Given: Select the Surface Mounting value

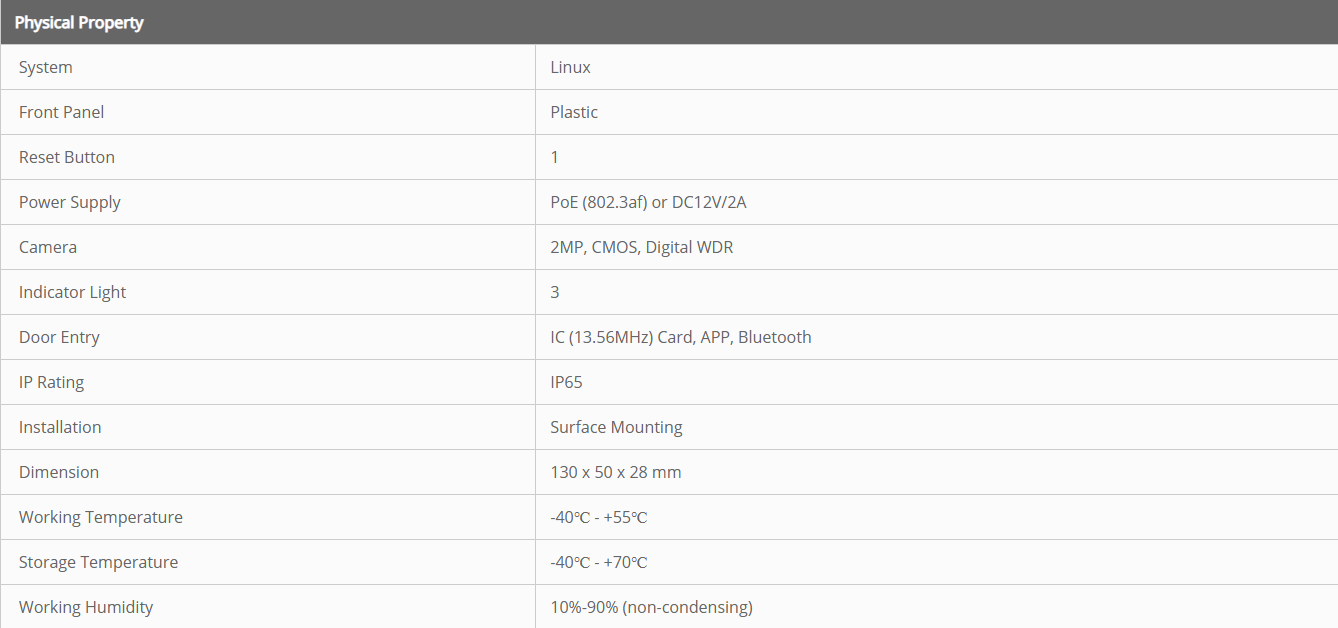Looking at the screenshot, I should point(616,427).
